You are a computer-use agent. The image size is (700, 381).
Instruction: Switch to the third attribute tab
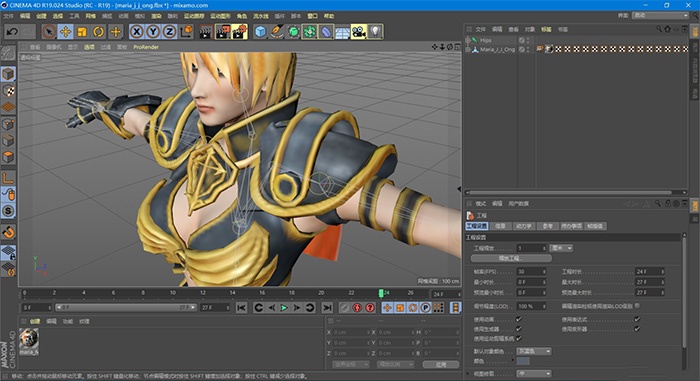(x=524, y=226)
